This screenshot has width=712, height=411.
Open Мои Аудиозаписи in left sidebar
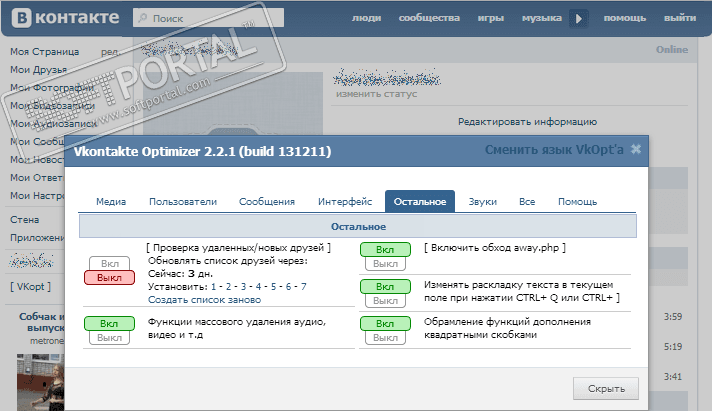tap(54, 124)
